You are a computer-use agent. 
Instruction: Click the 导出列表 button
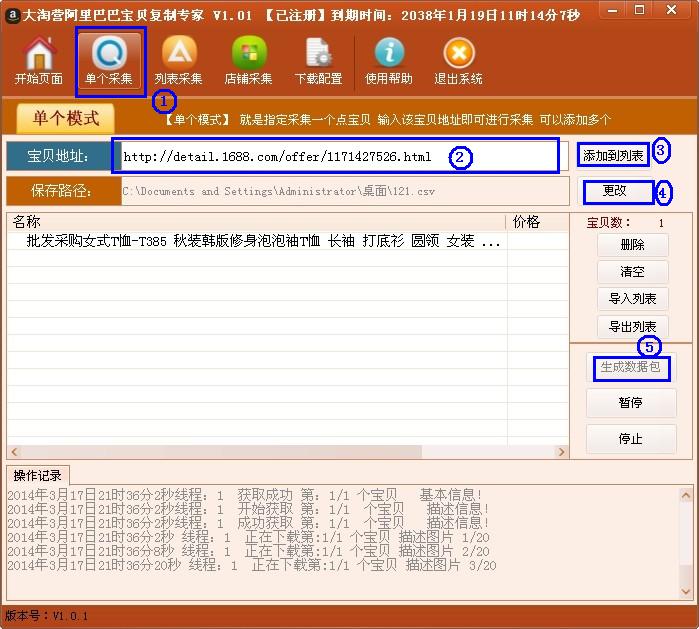coord(632,327)
